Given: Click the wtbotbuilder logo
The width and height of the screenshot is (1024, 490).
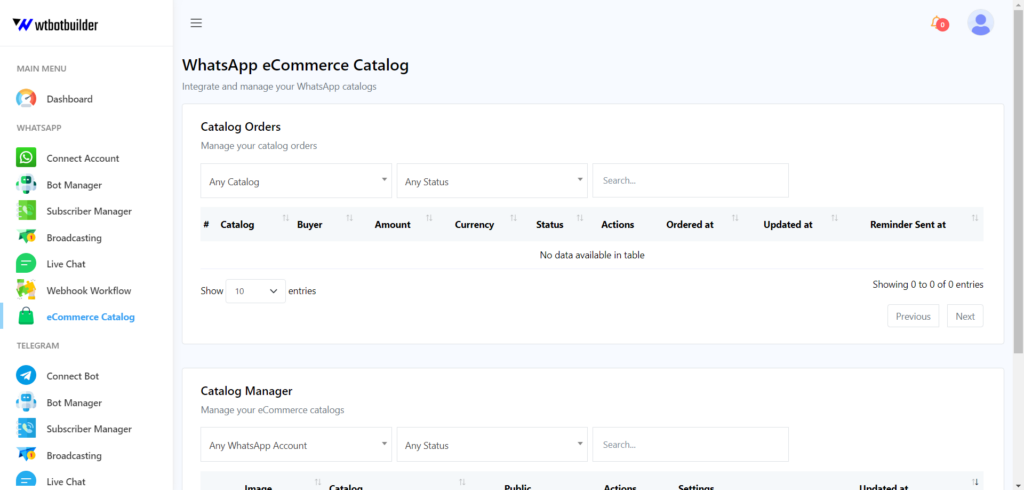Looking at the screenshot, I should (x=56, y=25).
